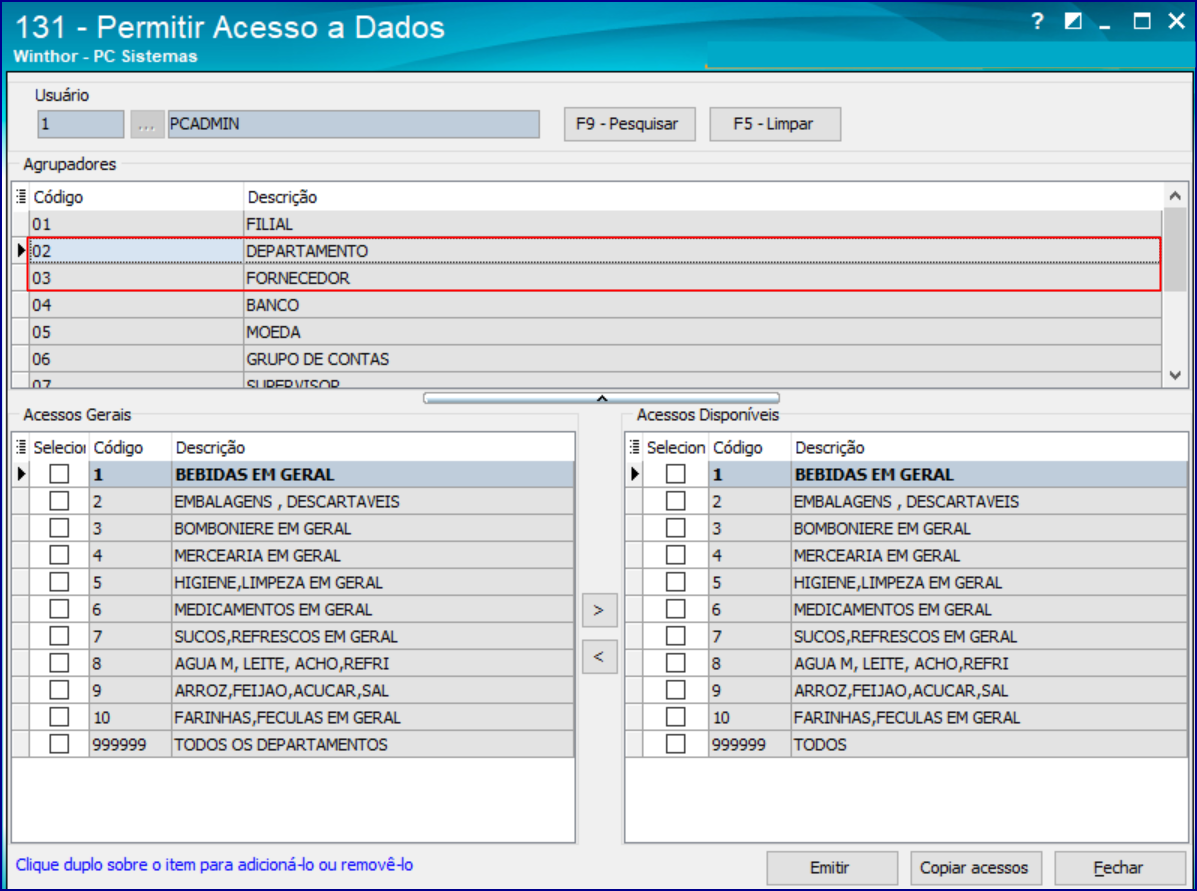This screenshot has width=1197, height=891.
Task: Click Copiar acessos button
Action: 976,868
